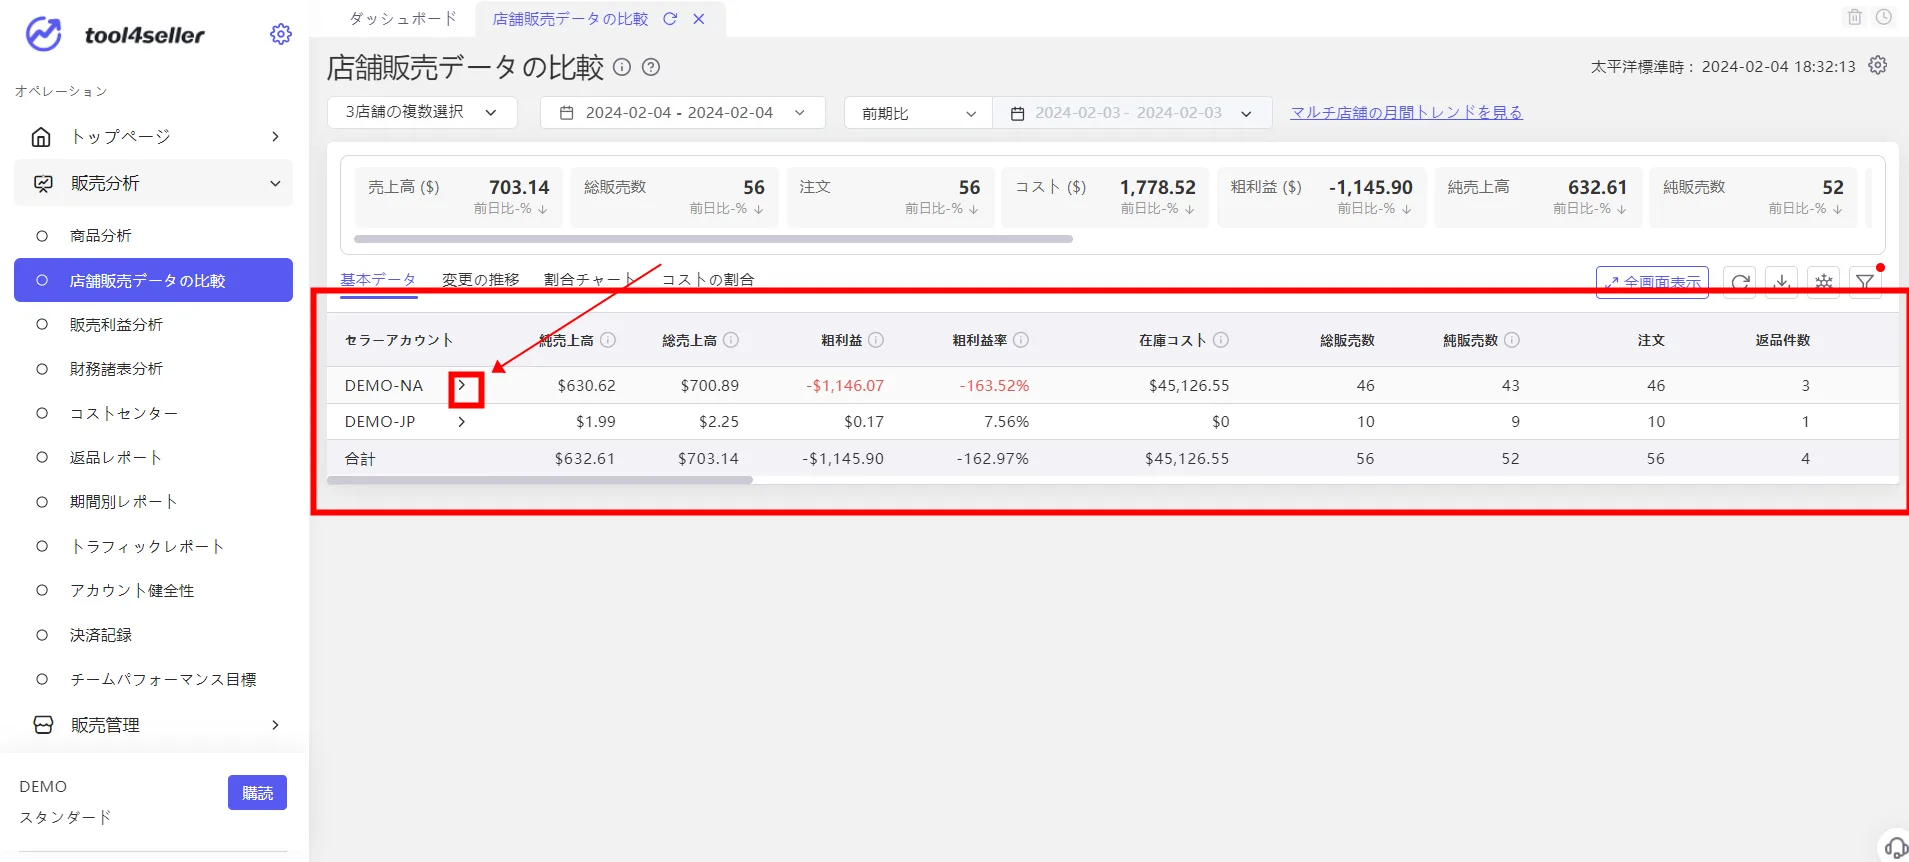
Task: Reload the 店舗販売データの比較 tab
Action: tap(670, 19)
